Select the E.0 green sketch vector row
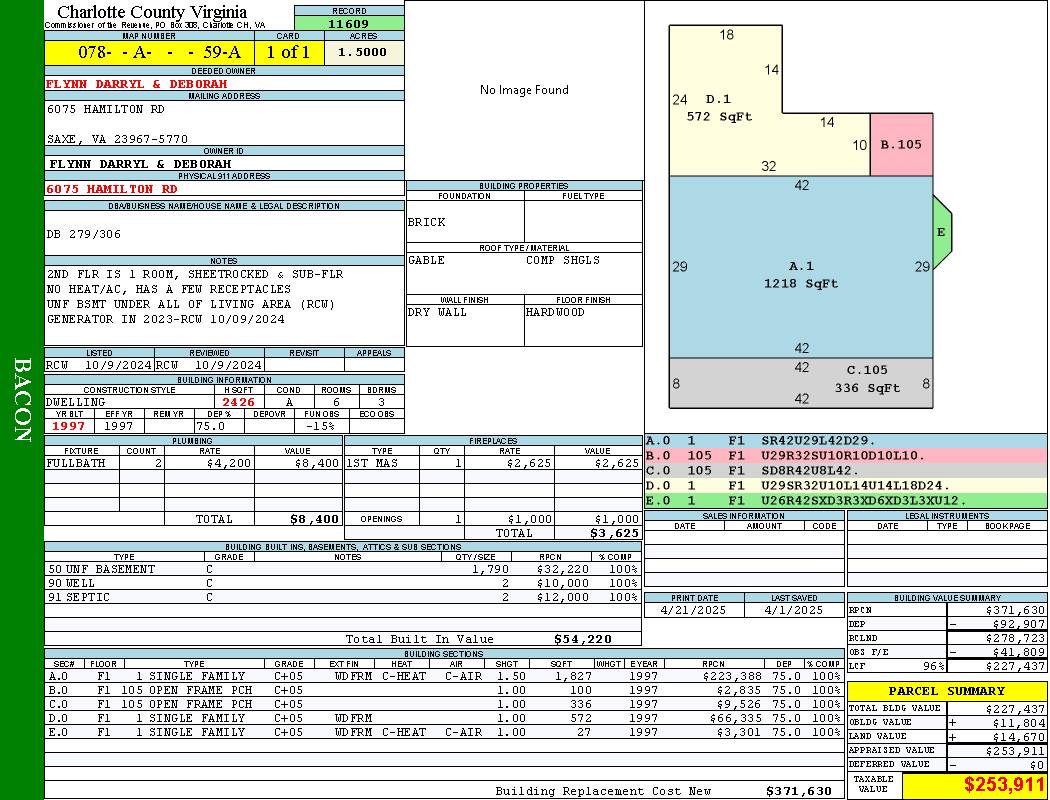The width and height of the screenshot is (1050, 800). [x=846, y=501]
